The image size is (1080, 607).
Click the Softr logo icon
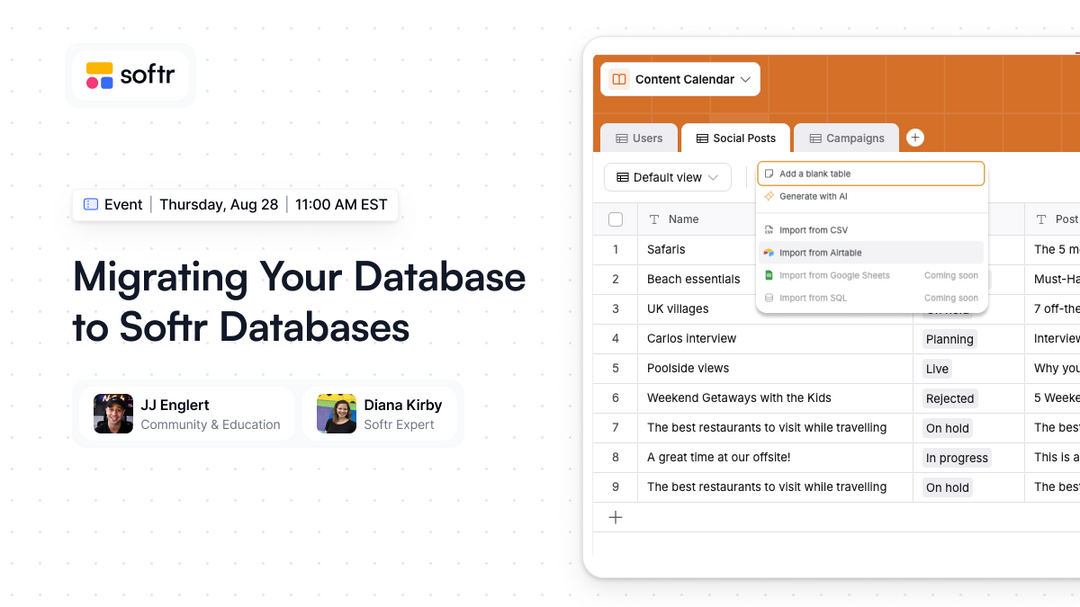click(99, 76)
